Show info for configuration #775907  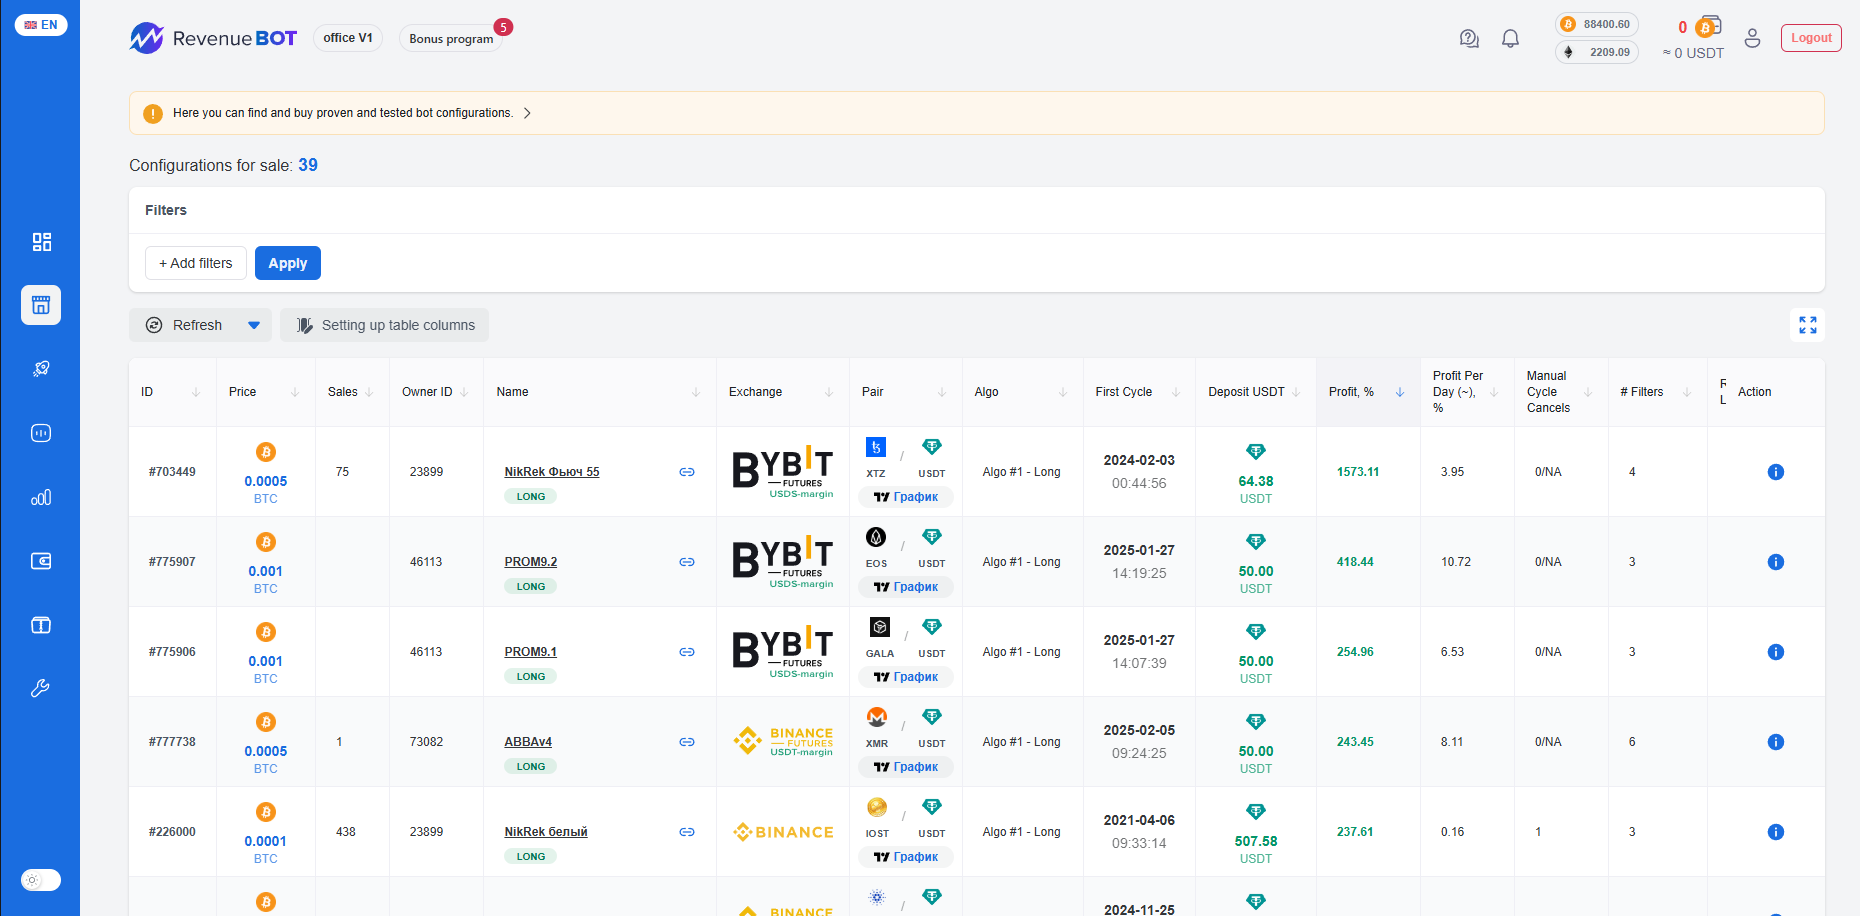[1776, 562]
